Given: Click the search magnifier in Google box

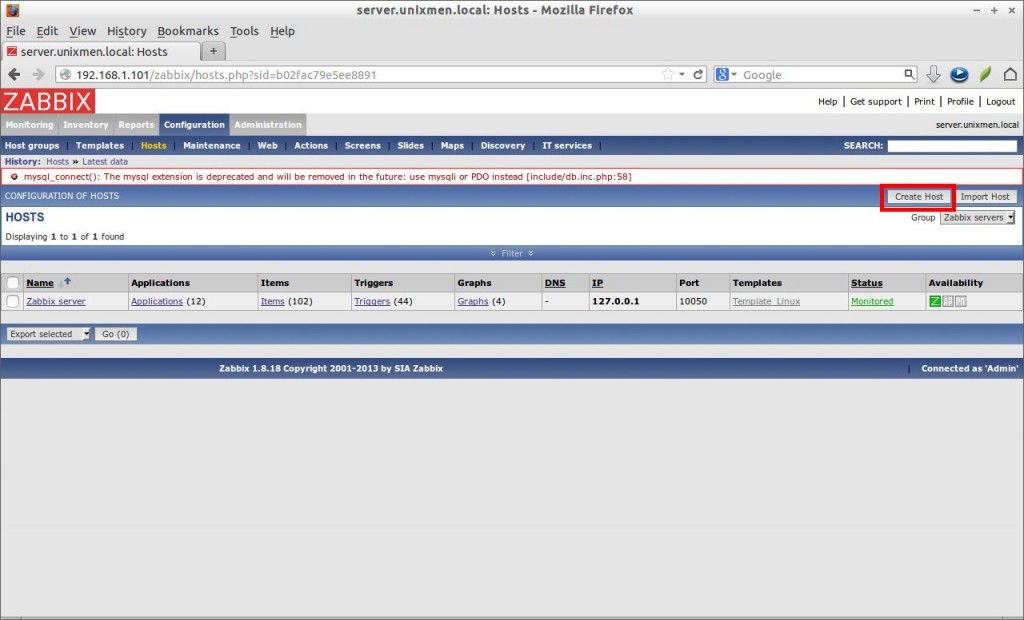Looking at the screenshot, I should click(x=909, y=74).
